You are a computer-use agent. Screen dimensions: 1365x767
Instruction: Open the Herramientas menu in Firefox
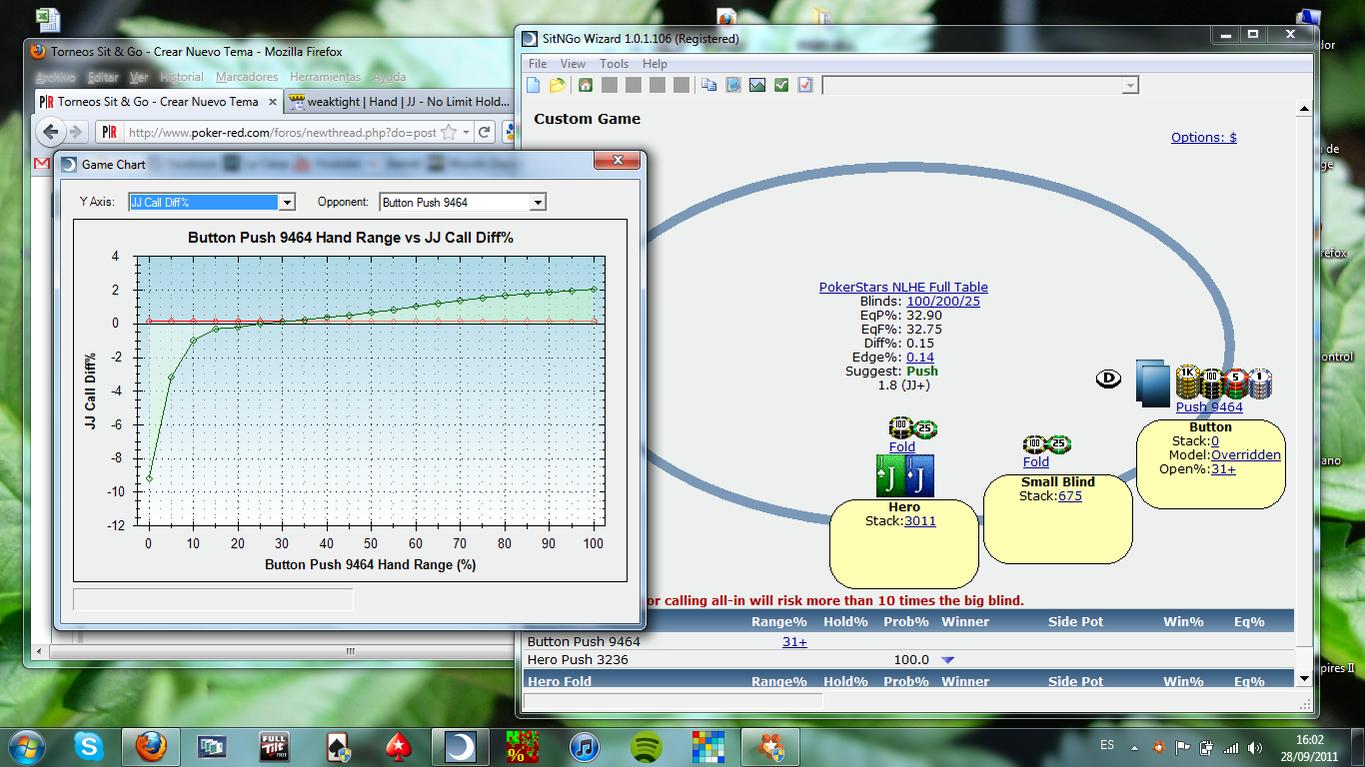[325, 77]
